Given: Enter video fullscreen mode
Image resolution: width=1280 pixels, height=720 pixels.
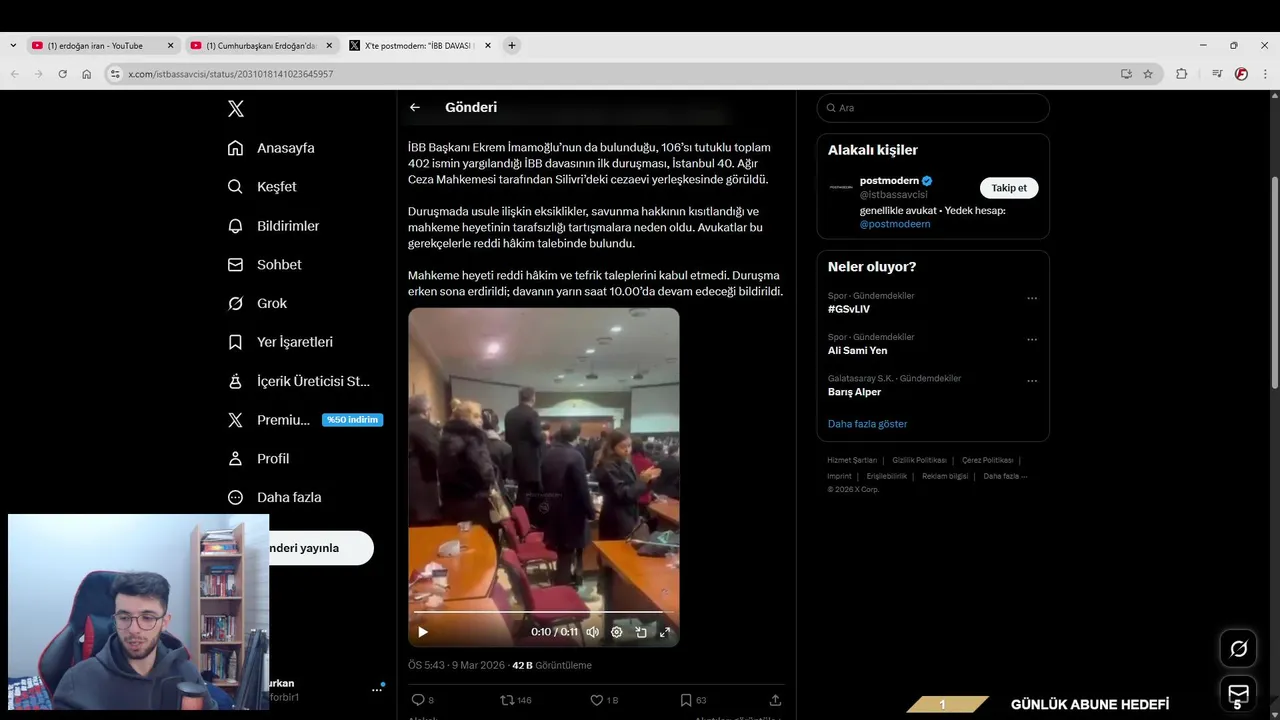Looking at the screenshot, I should pos(665,632).
